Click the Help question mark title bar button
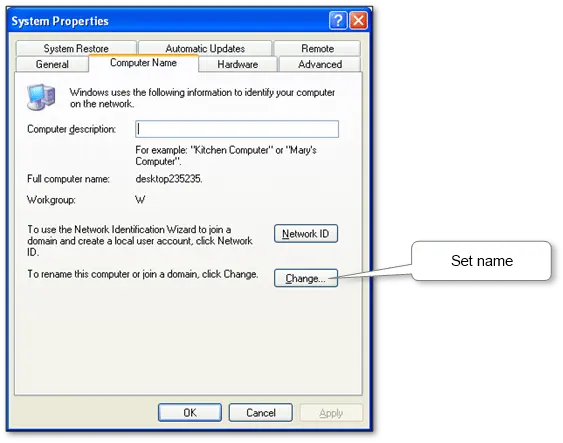Viewport: 563px width, 443px height. tap(338, 20)
